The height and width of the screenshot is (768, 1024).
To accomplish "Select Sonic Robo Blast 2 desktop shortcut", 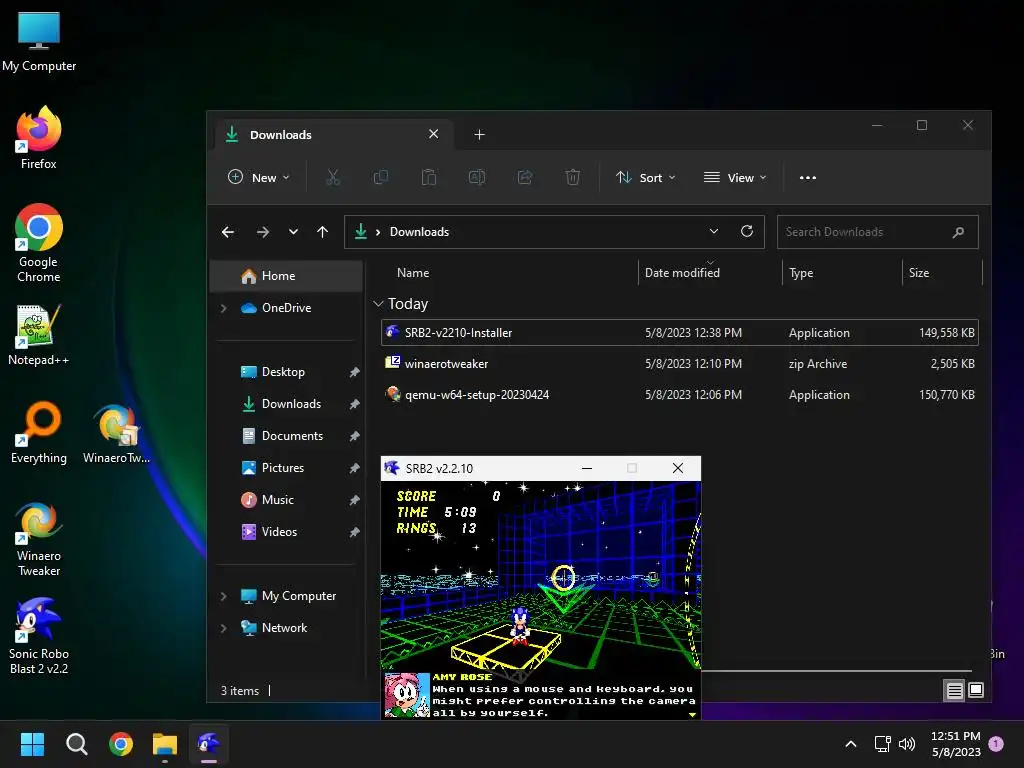I will 39,636.
